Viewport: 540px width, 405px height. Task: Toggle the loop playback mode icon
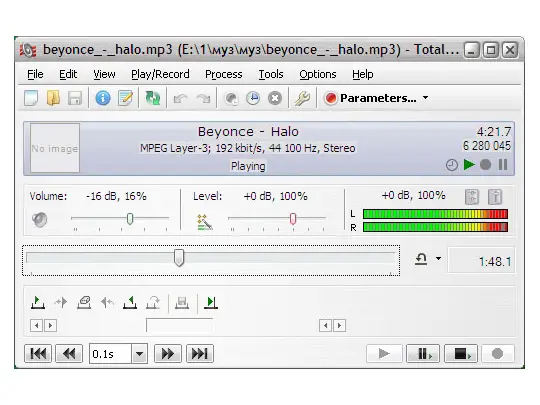[421, 259]
